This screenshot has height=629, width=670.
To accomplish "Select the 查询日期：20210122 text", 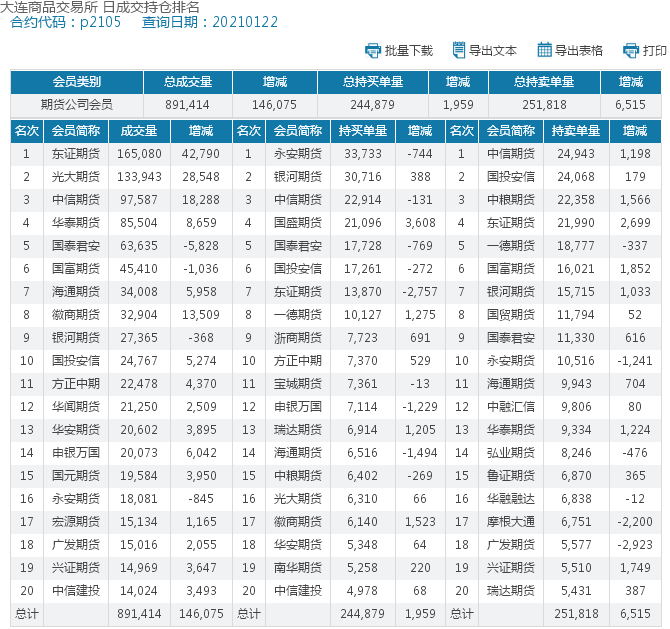I will tap(210, 22).
